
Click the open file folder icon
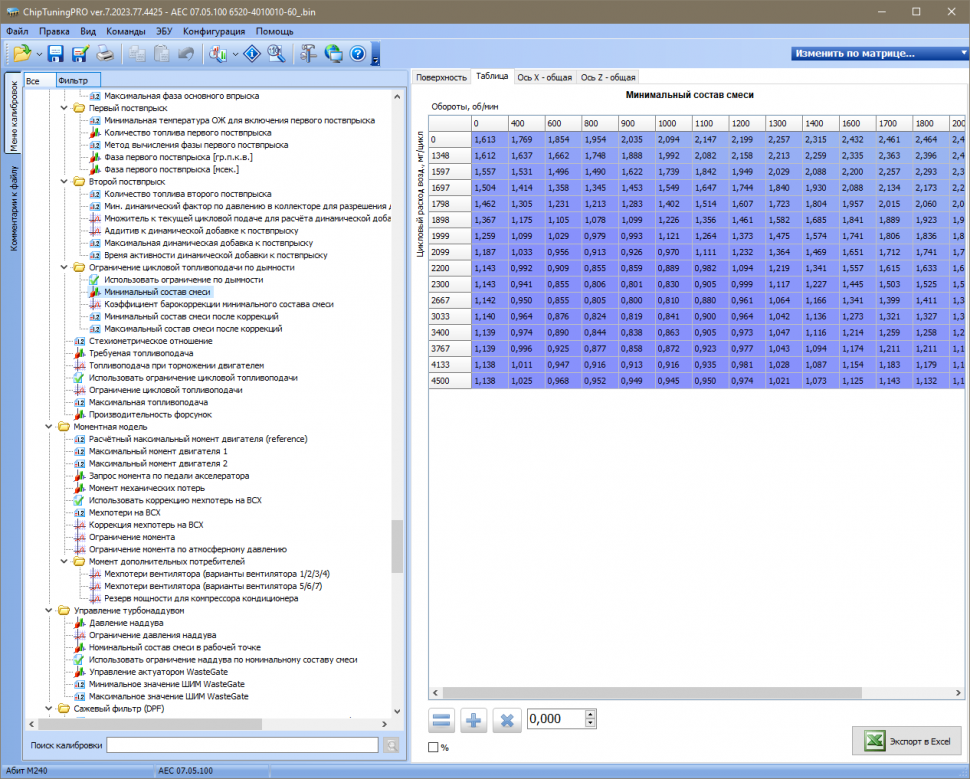[x=20, y=54]
